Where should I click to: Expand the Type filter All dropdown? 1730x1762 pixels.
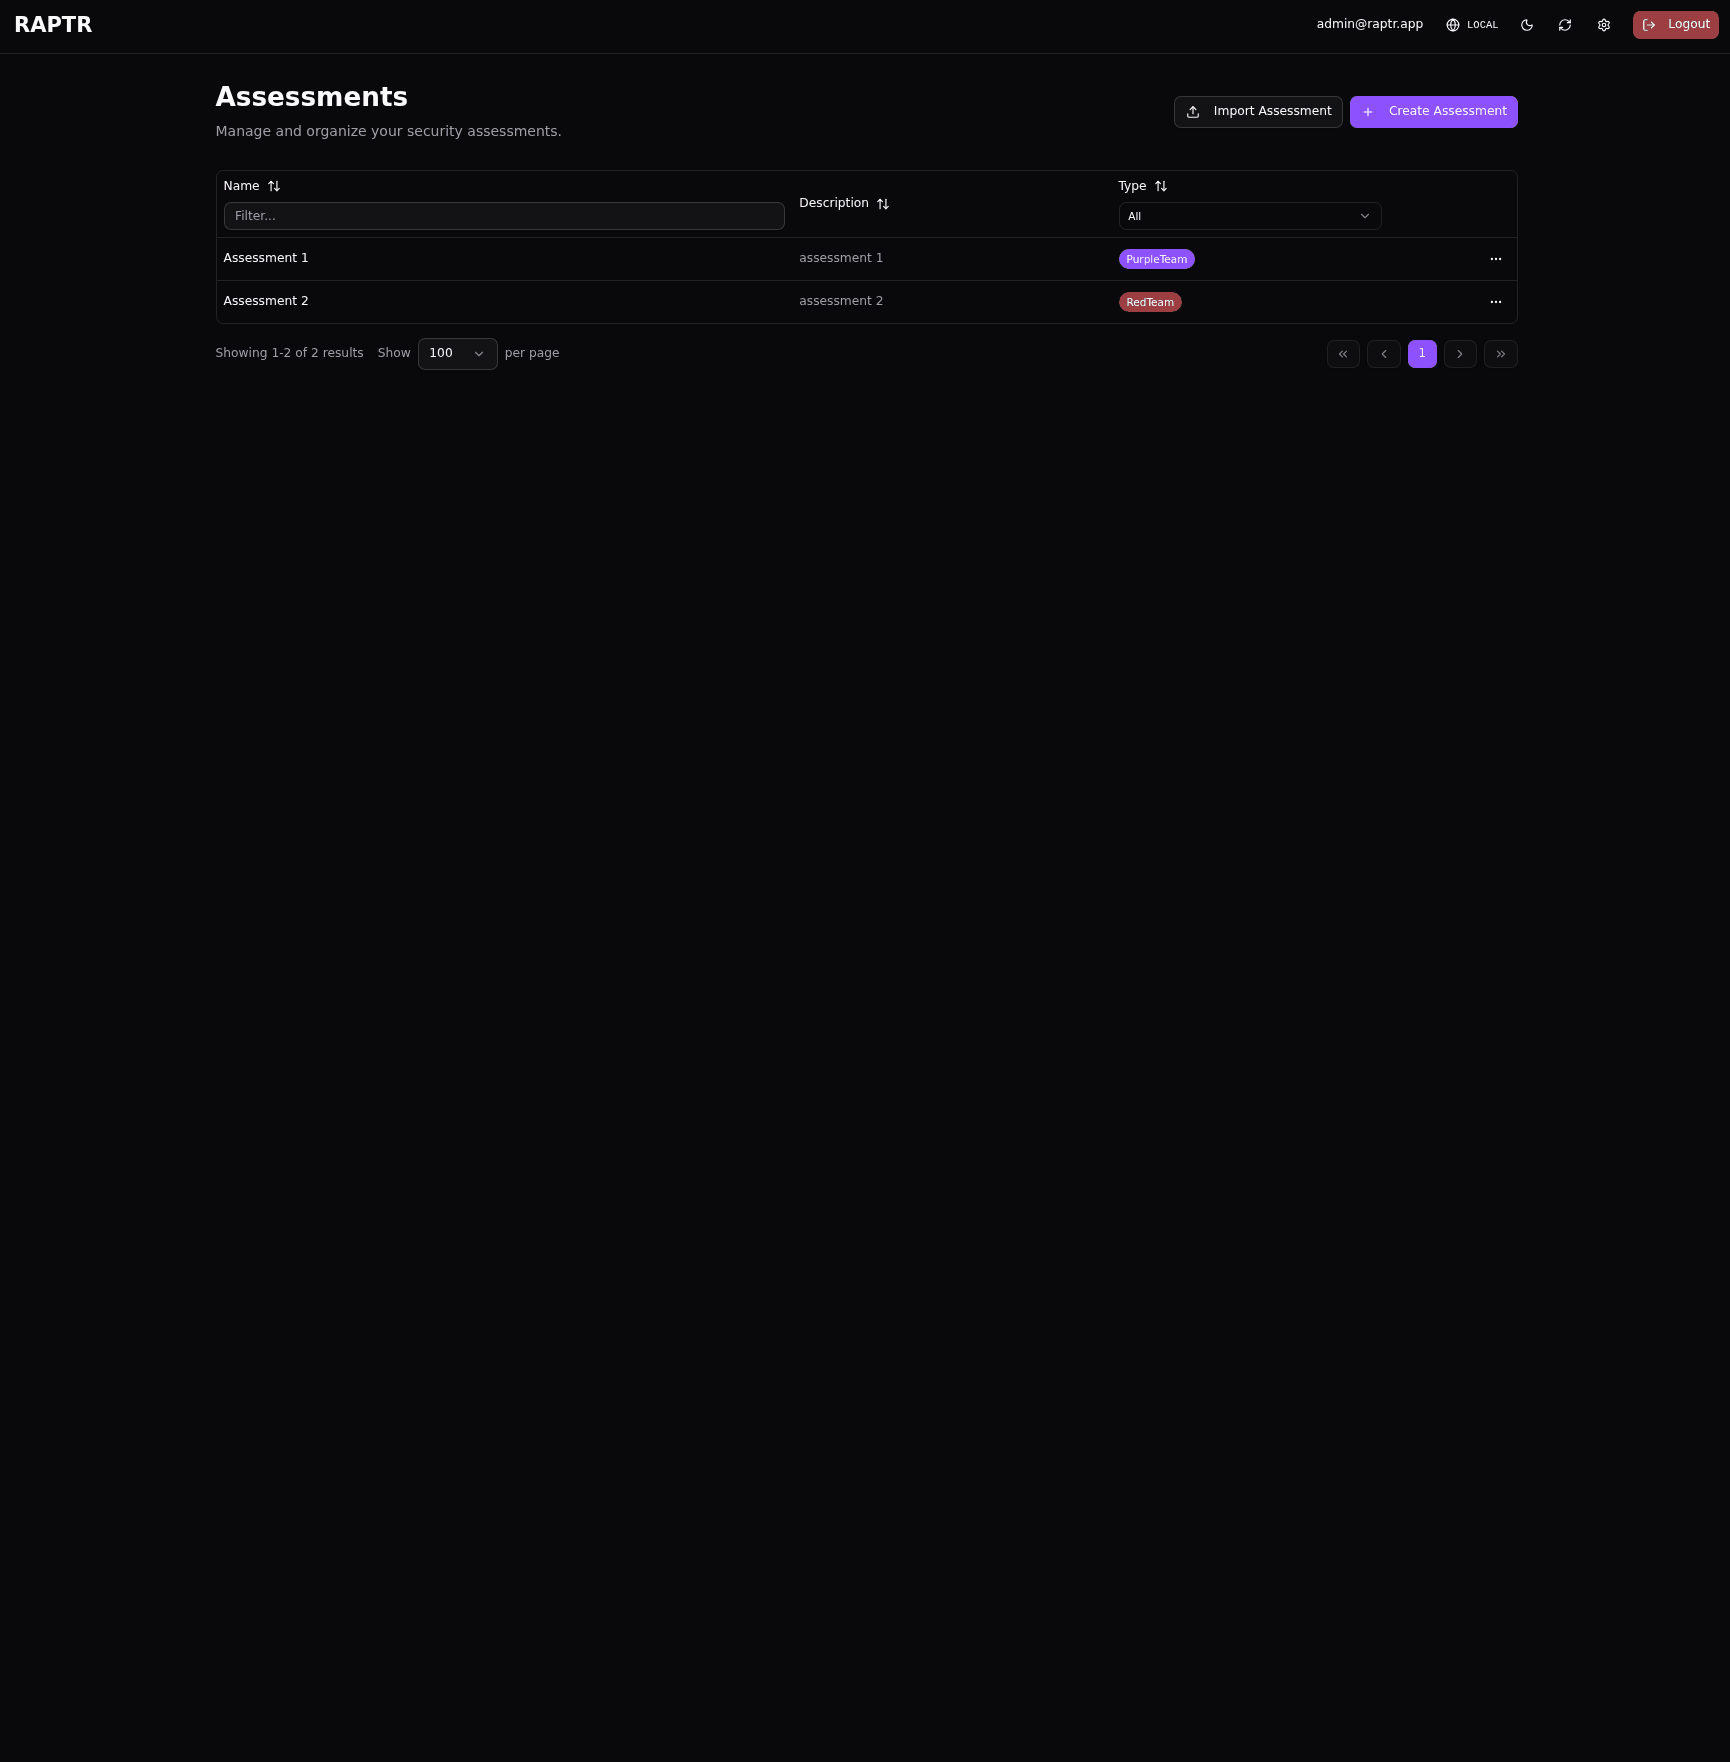tap(1250, 216)
